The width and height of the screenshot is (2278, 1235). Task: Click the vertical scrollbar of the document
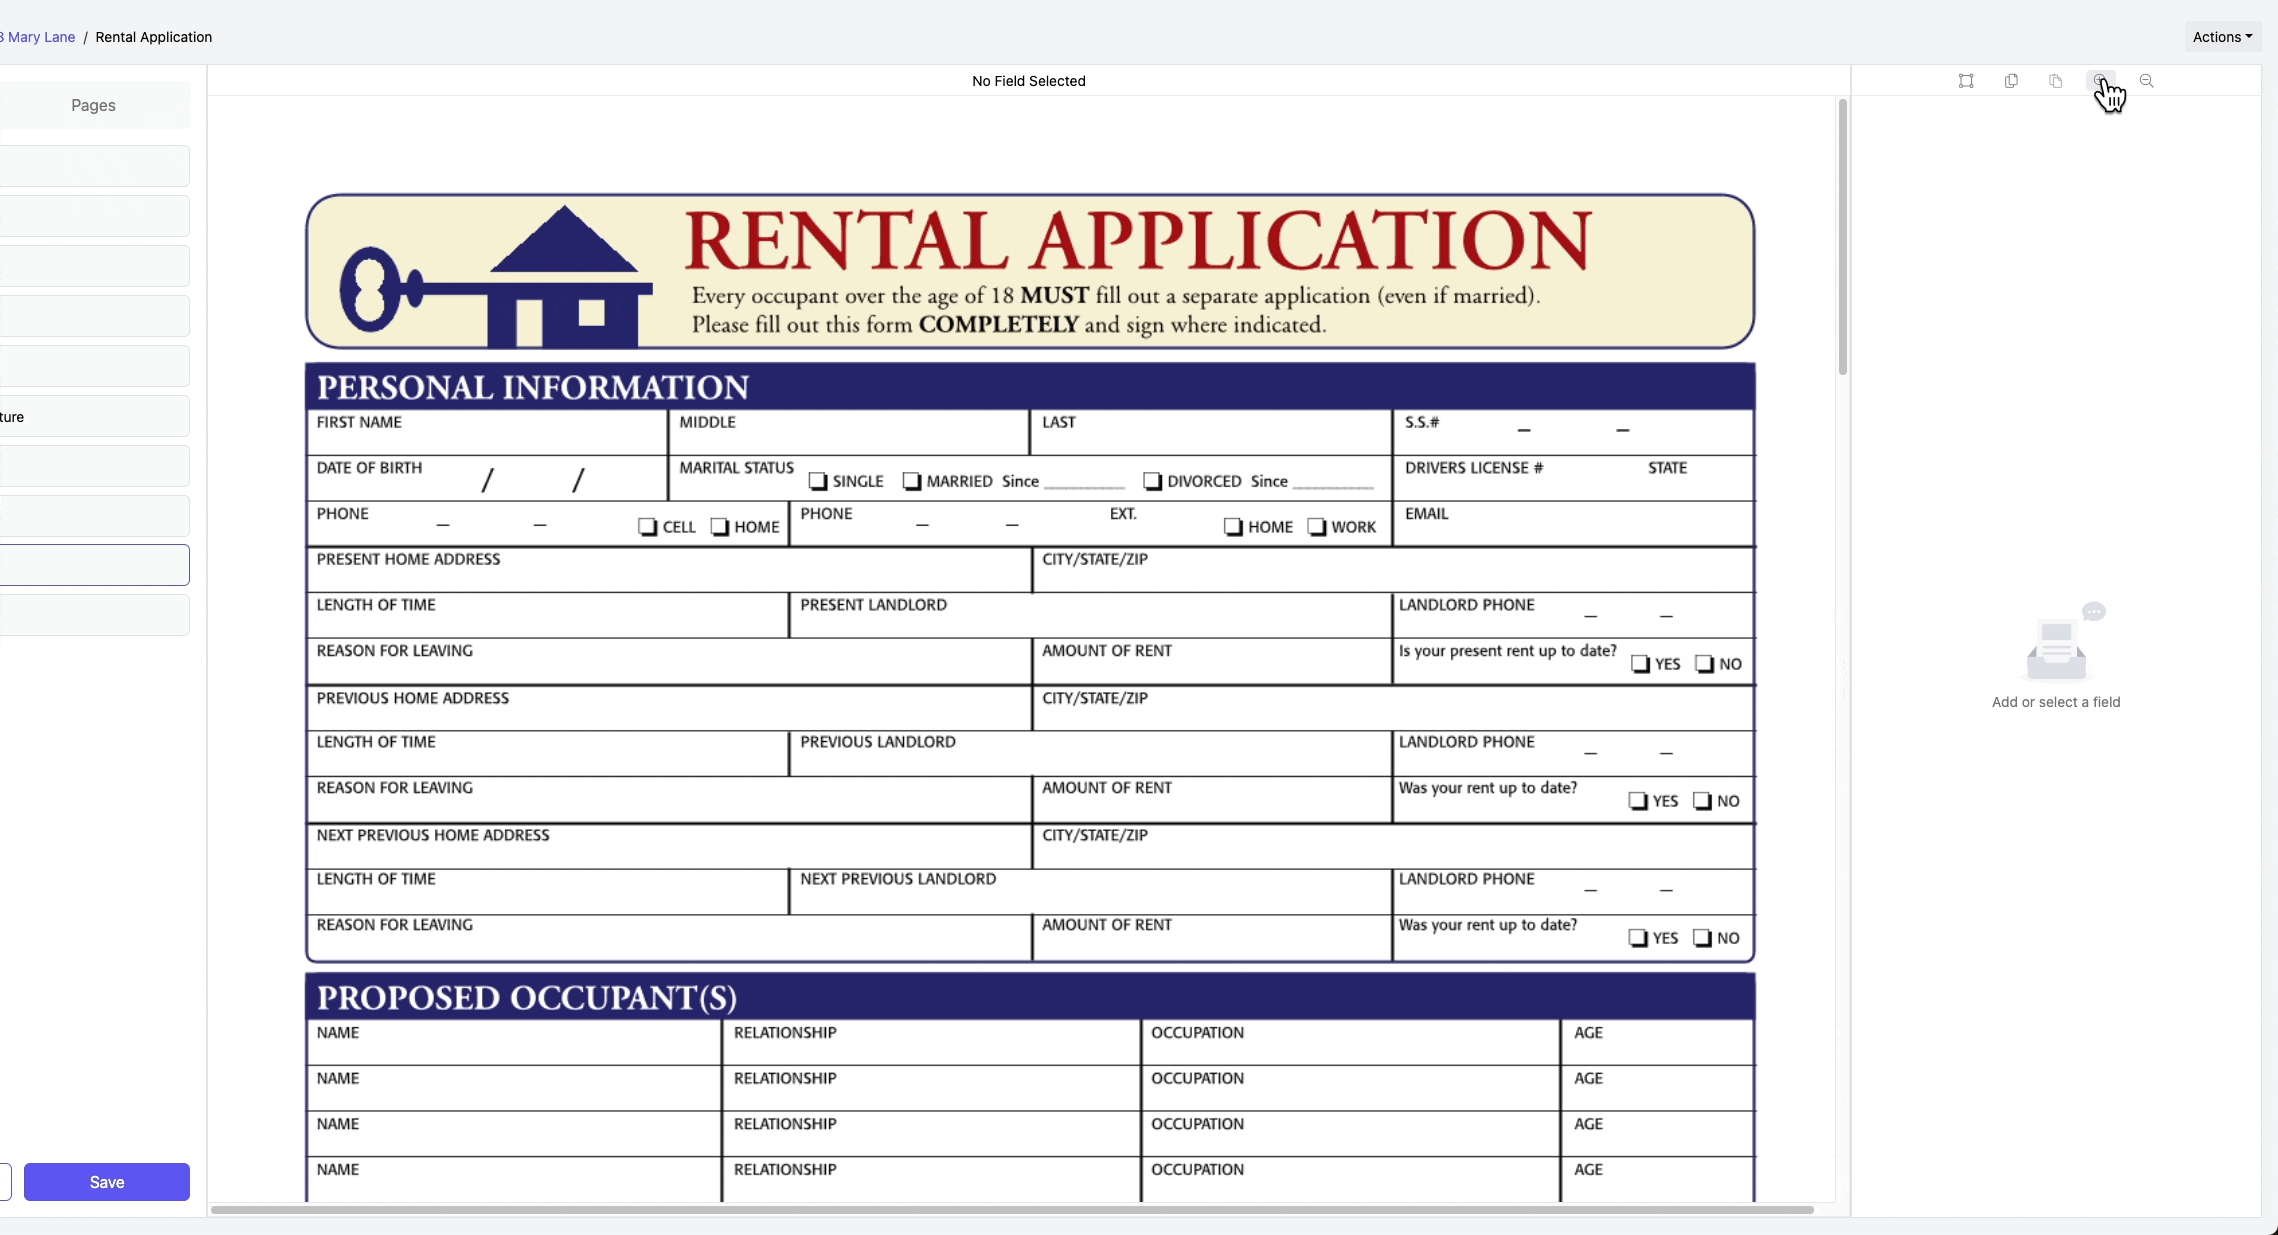(1842, 238)
